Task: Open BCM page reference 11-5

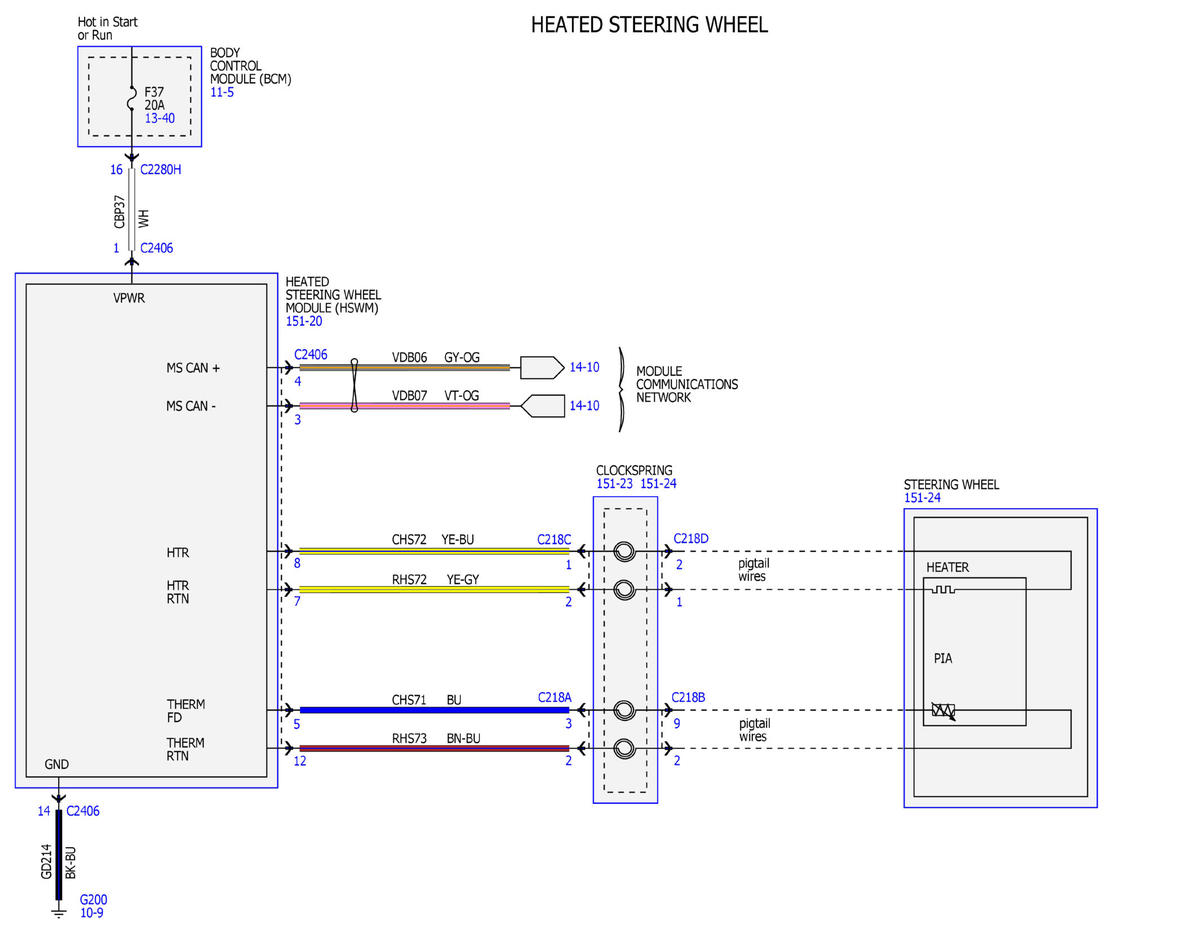Action: pos(224,92)
